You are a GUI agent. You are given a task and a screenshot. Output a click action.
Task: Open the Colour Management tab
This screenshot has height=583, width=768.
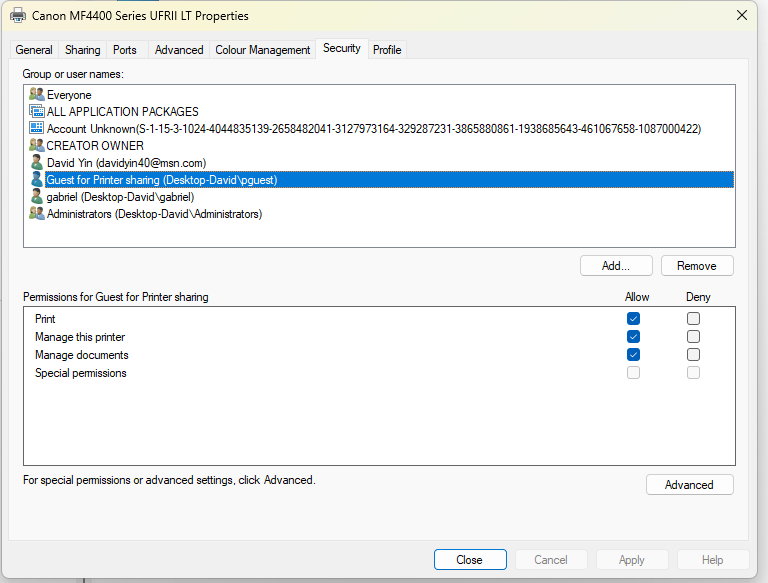pyautogui.click(x=263, y=50)
